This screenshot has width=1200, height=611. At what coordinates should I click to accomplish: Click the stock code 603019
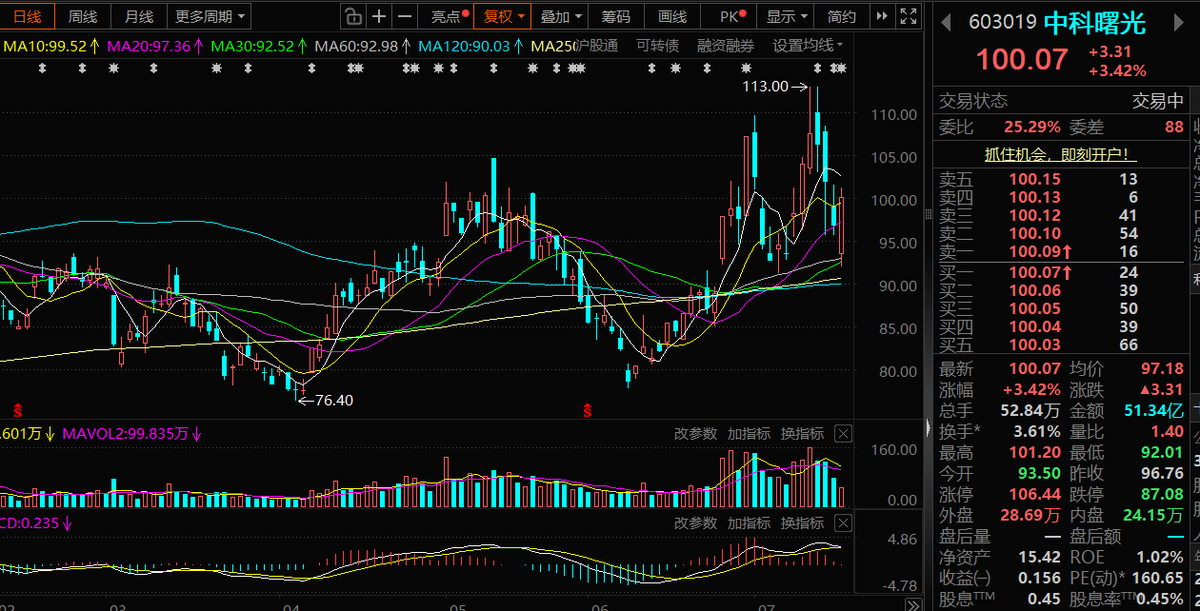[x=1003, y=24]
